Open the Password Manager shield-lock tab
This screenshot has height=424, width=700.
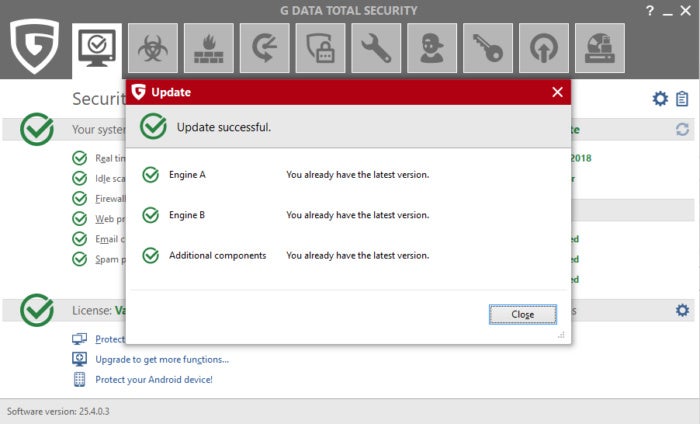[x=320, y=48]
